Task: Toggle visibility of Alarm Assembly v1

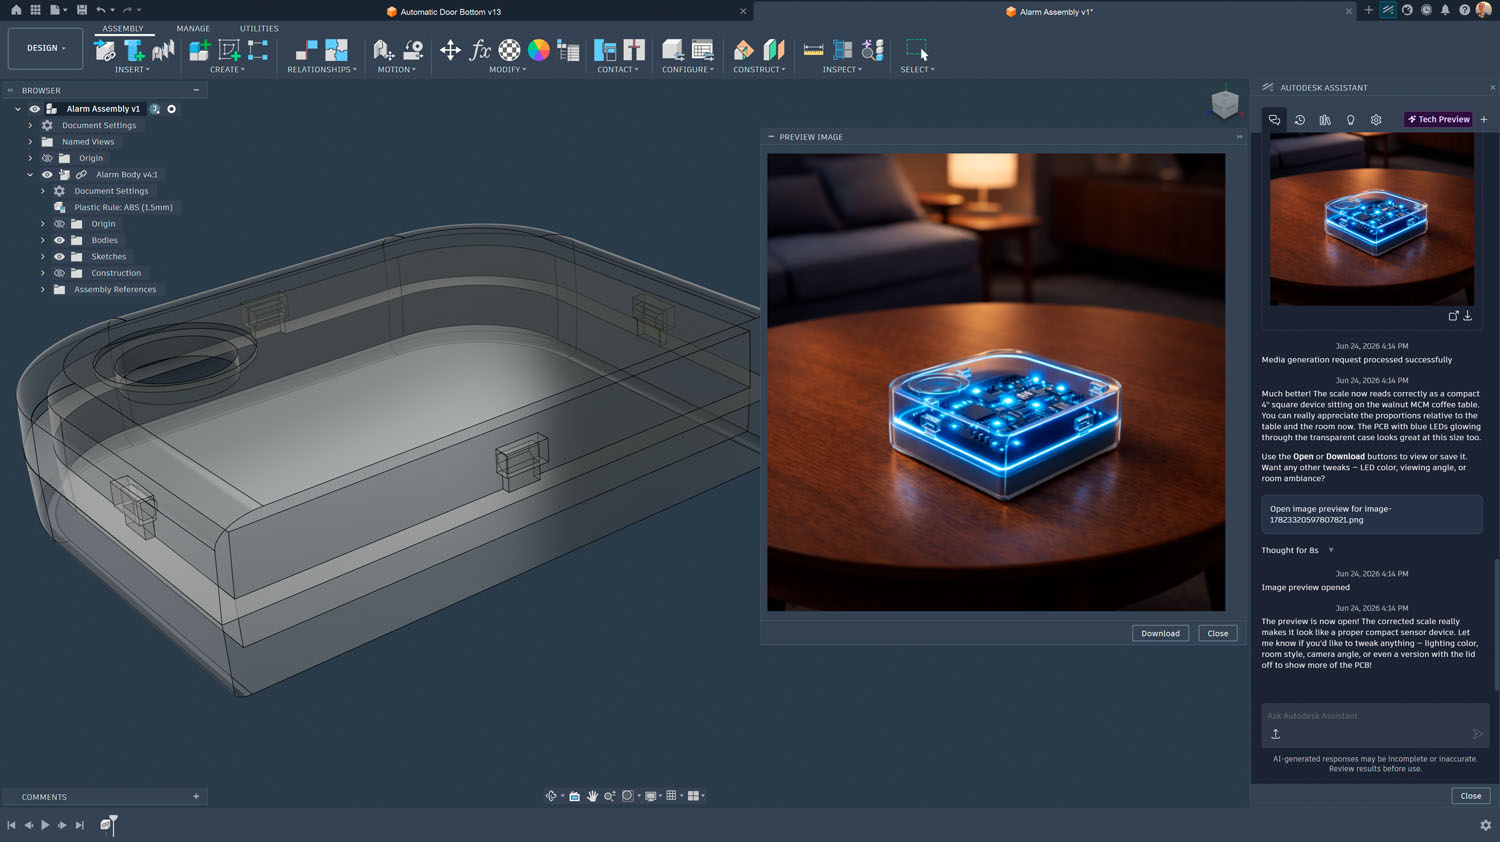Action: click(34, 109)
